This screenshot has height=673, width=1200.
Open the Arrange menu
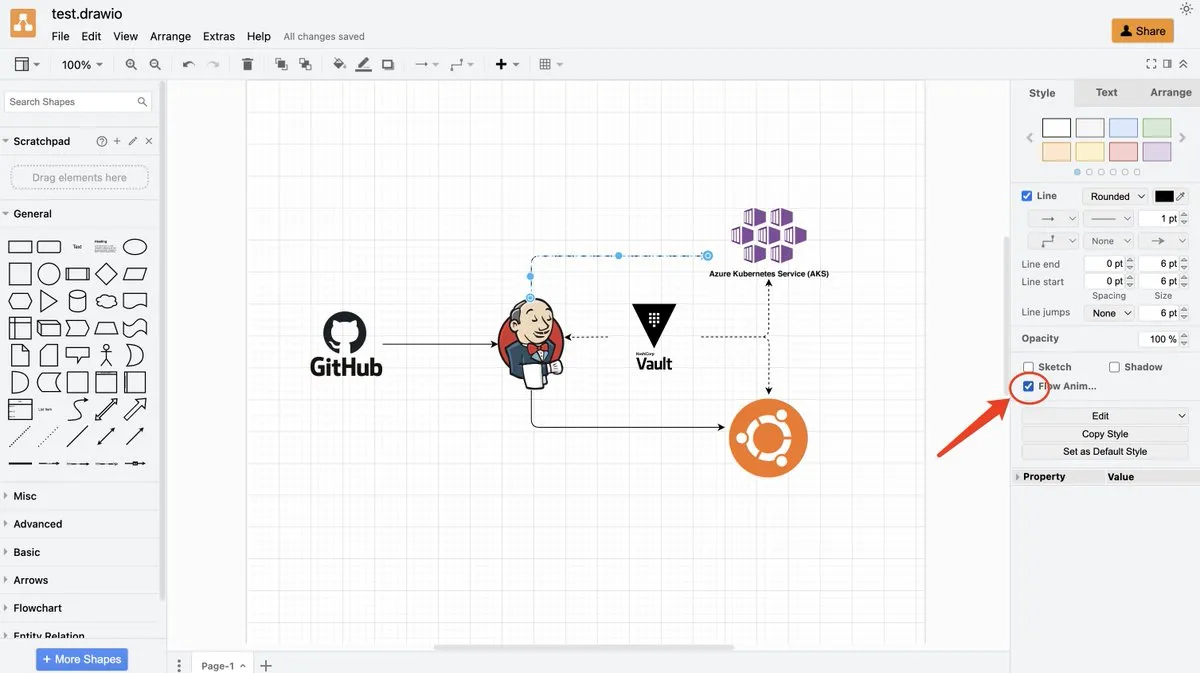pos(170,36)
